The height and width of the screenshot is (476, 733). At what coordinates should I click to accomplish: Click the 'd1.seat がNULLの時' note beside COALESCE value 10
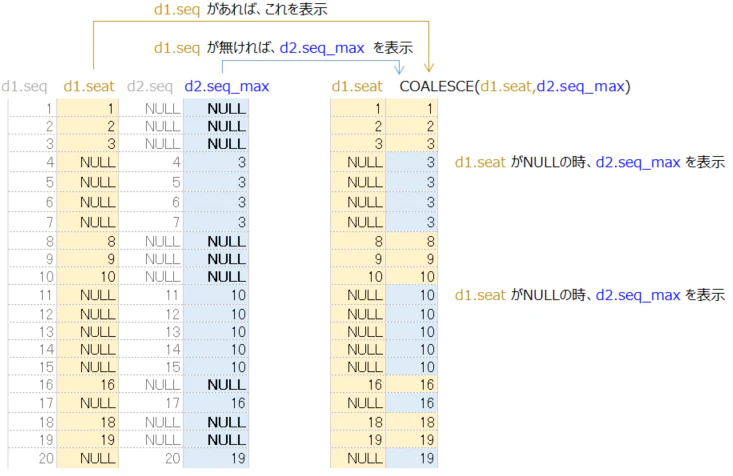pos(589,295)
